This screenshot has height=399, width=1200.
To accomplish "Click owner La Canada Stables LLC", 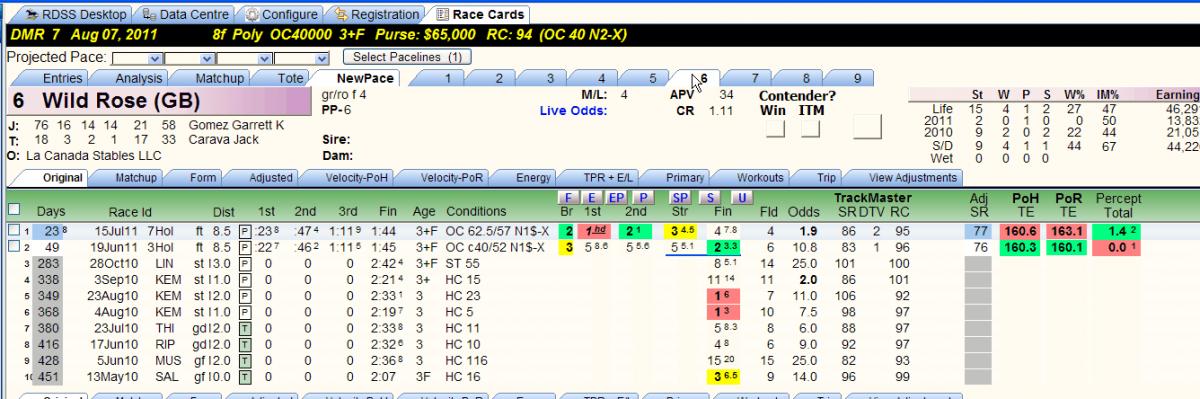I will (x=93, y=156).
